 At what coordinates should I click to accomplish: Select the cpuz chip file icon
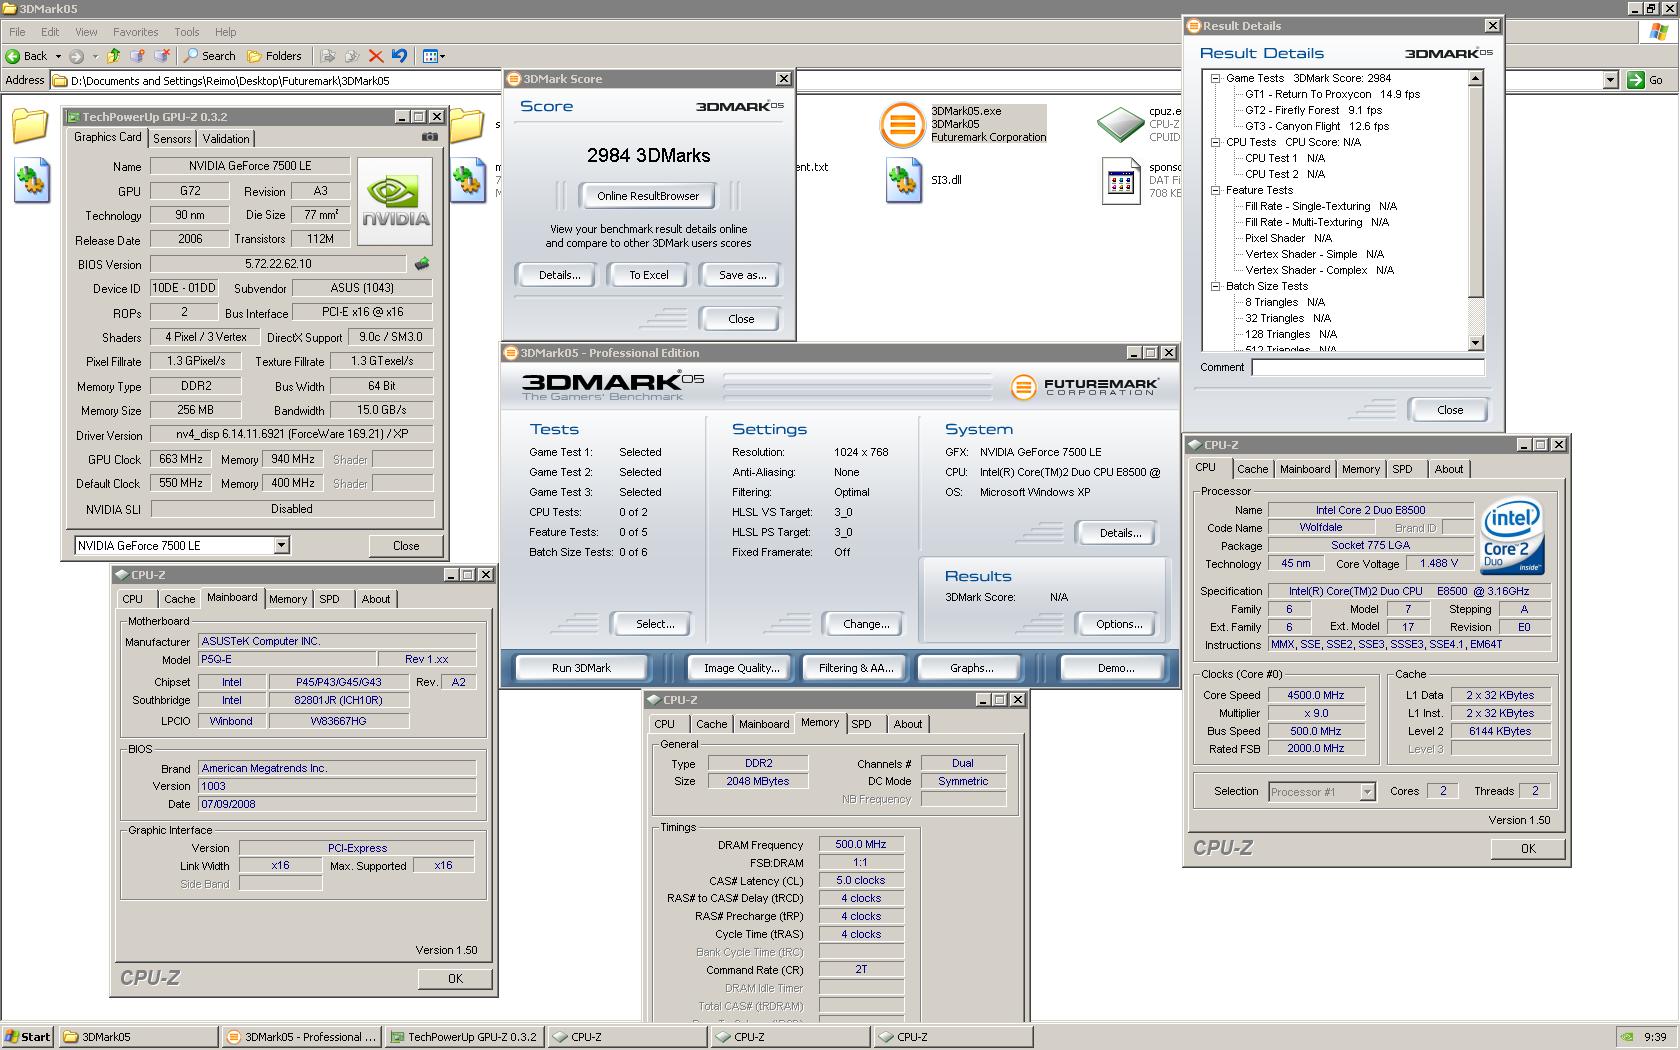pos(1120,124)
